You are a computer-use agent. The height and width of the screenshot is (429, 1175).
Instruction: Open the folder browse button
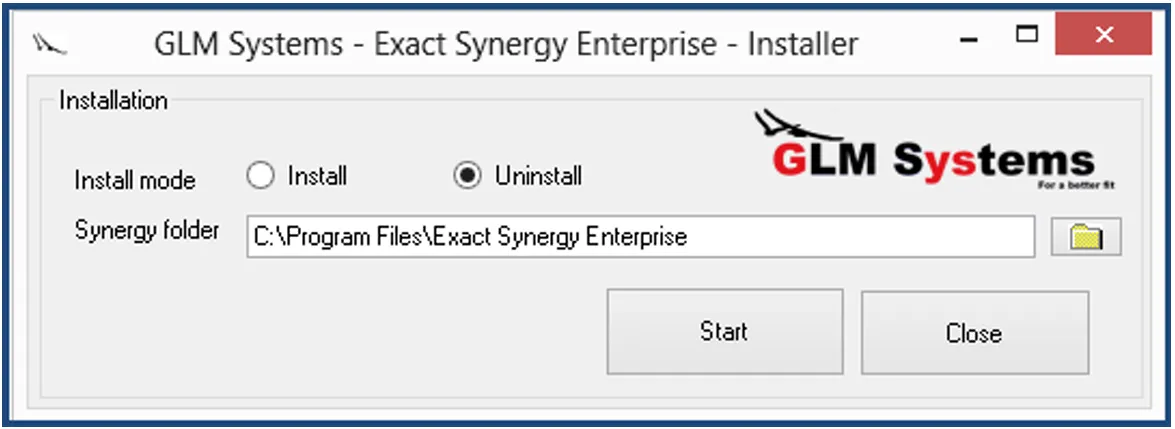click(x=1086, y=237)
